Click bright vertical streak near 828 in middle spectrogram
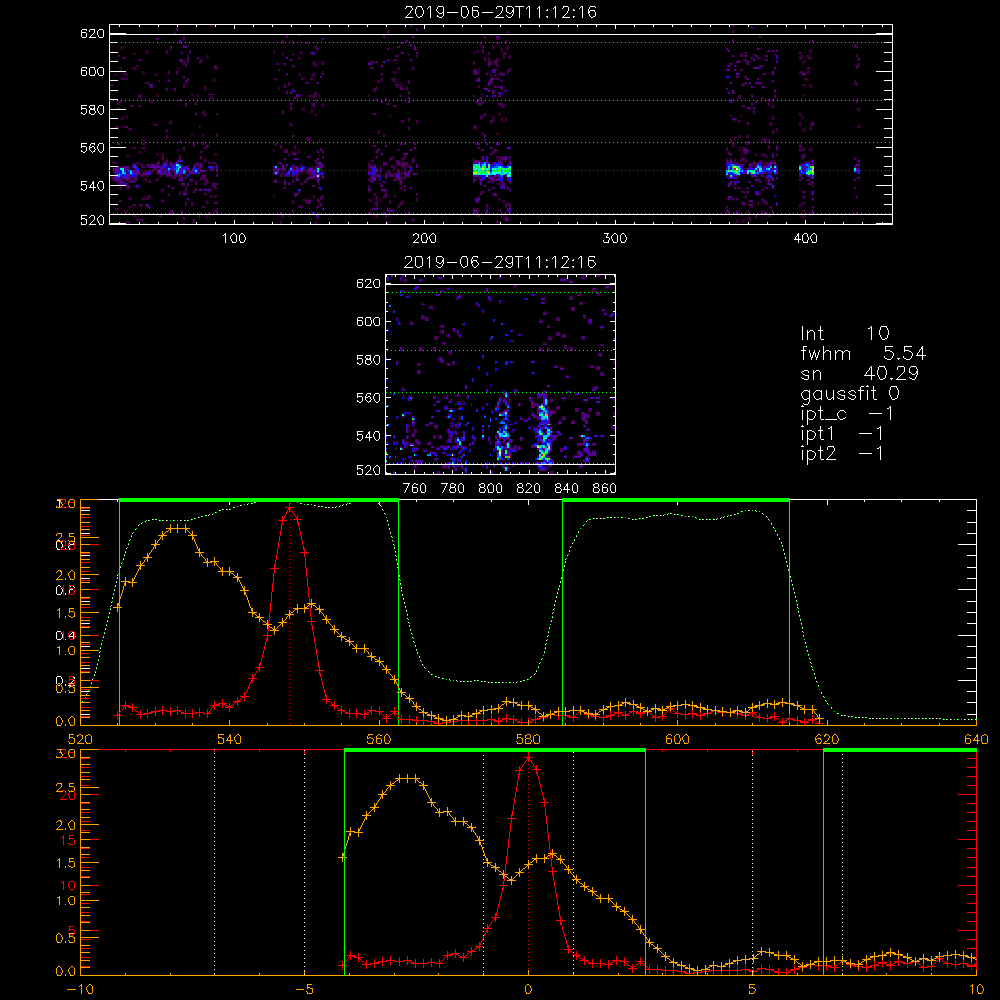Image resolution: width=1000 pixels, height=1000 pixels. (x=543, y=429)
